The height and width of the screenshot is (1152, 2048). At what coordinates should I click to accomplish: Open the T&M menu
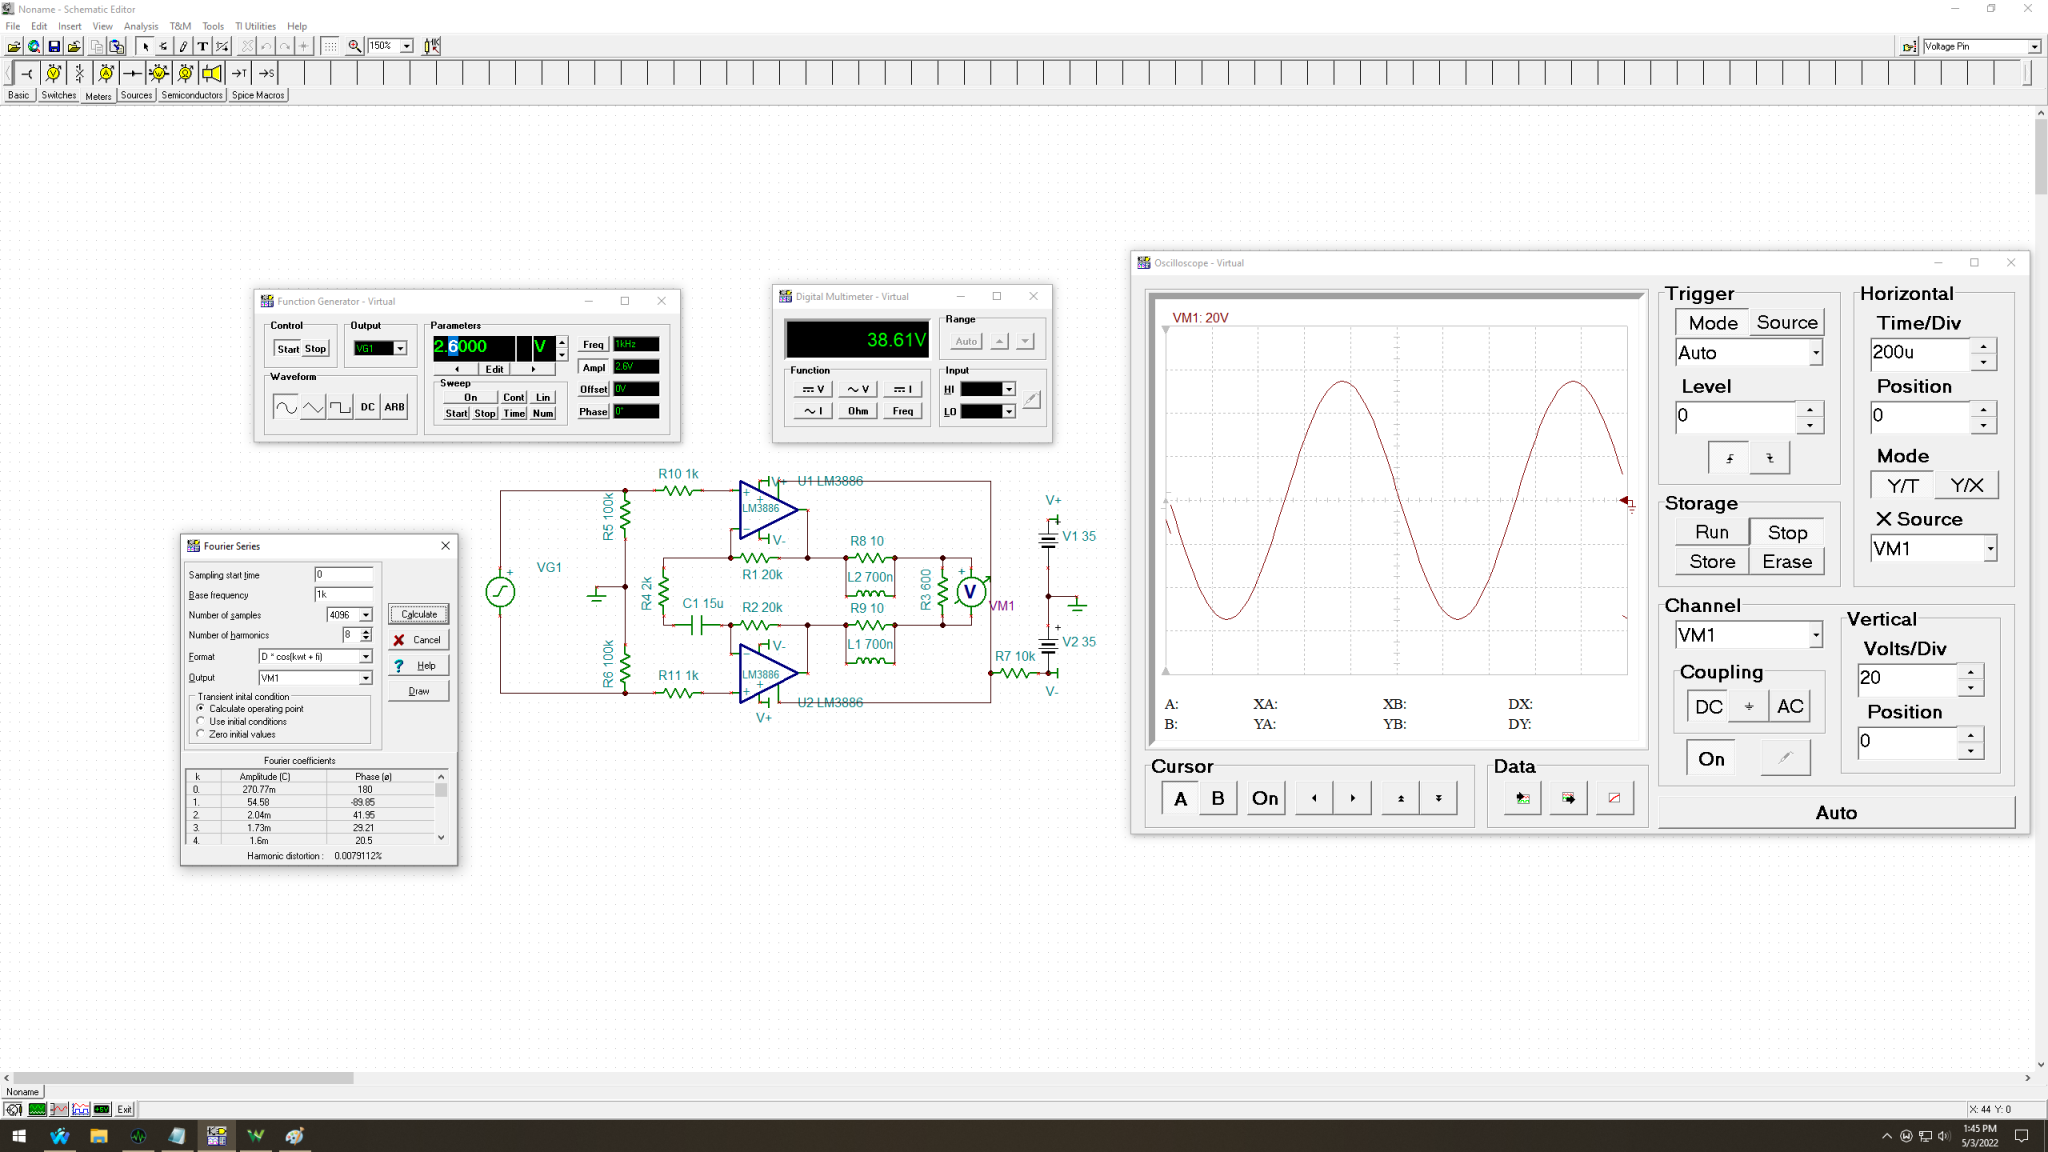pos(180,26)
